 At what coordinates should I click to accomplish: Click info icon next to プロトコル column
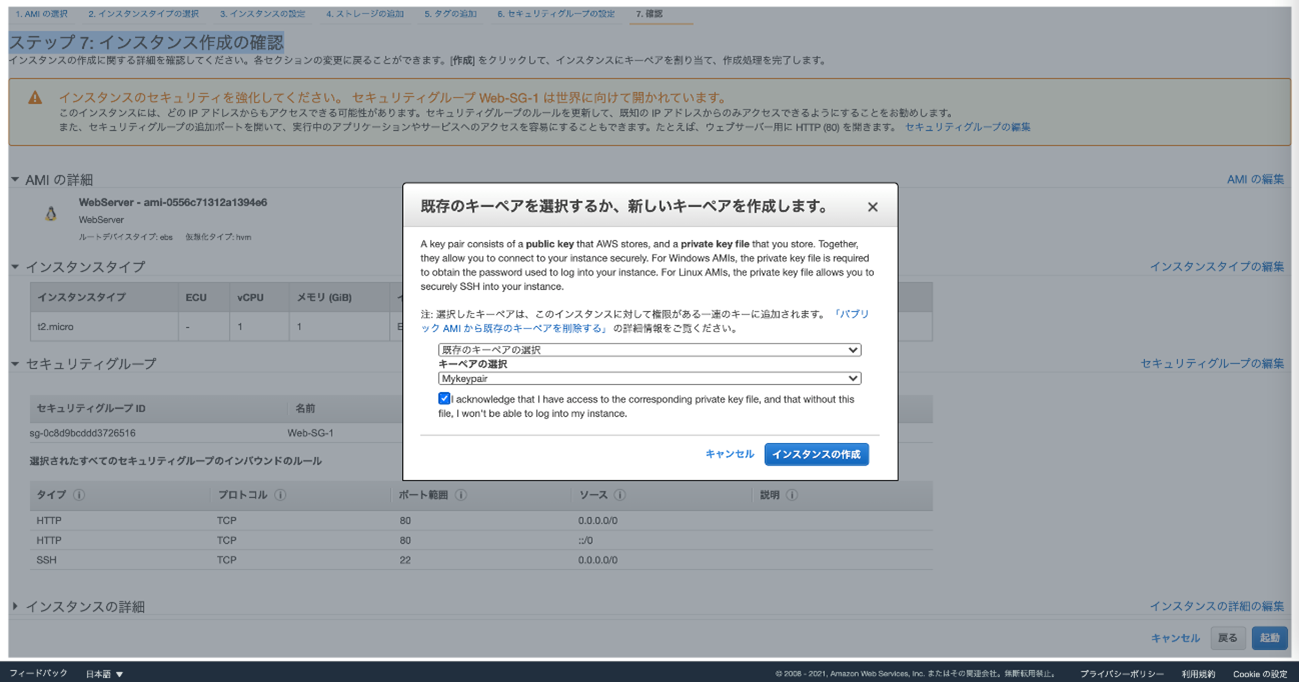(x=280, y=495)
